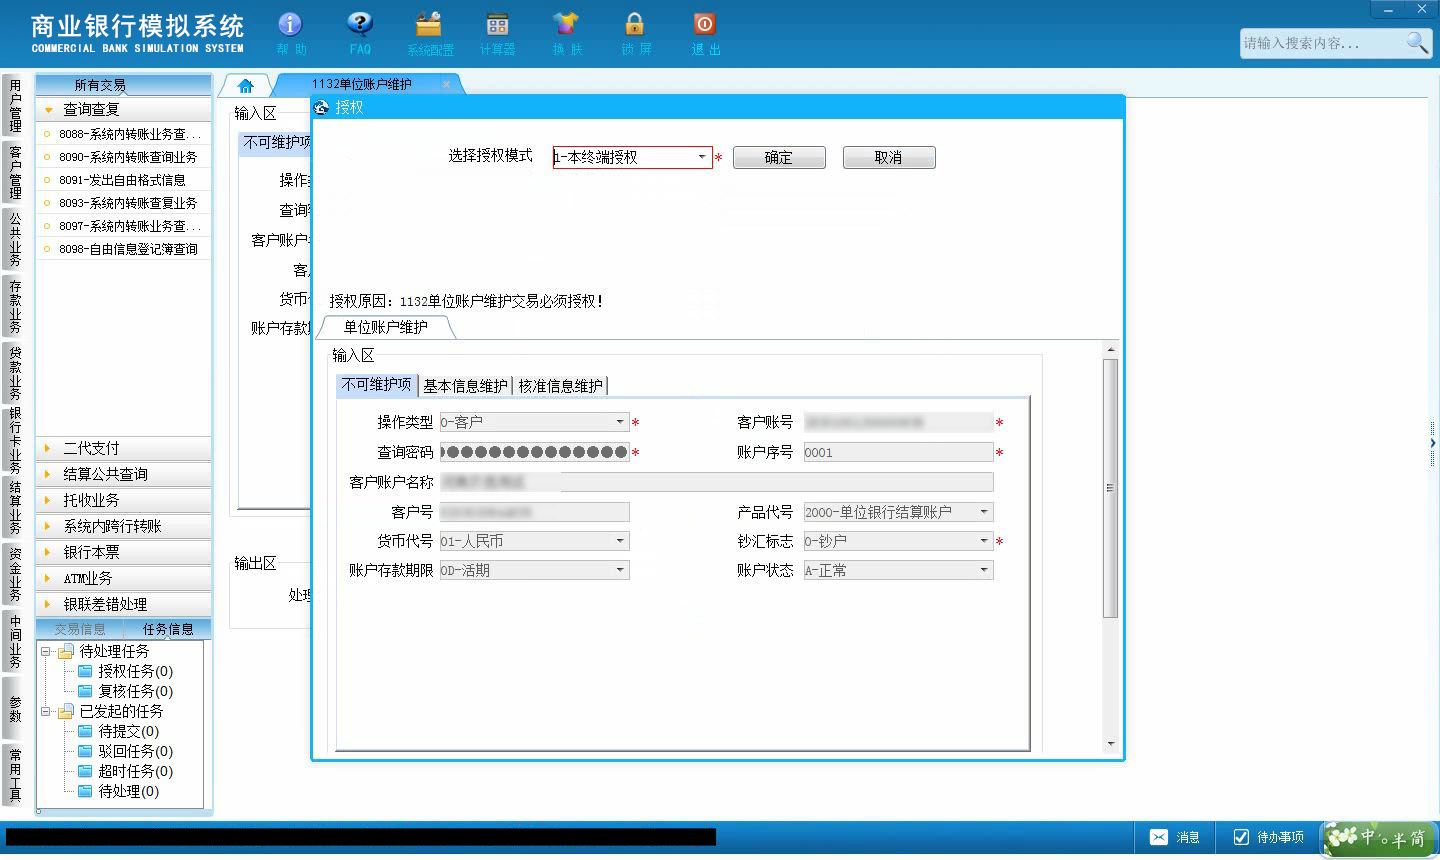Expand the 银行本票 menu group
Image resolution: width=1440 pixels, height=860 pixels.
click(x=124, y=552)
